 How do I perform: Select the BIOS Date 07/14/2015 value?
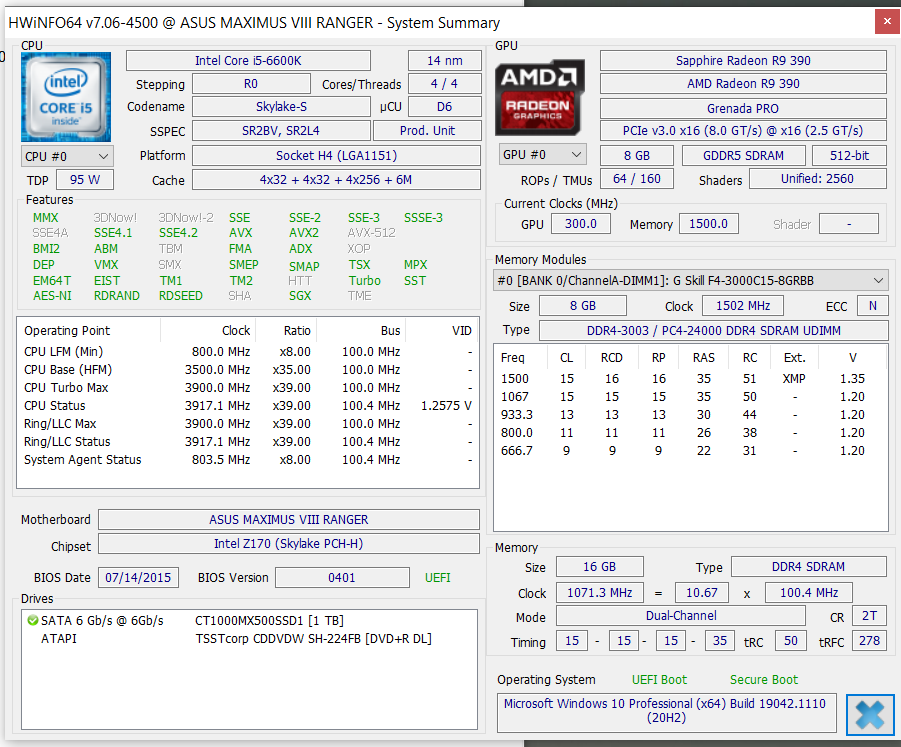tap(138, 577)
